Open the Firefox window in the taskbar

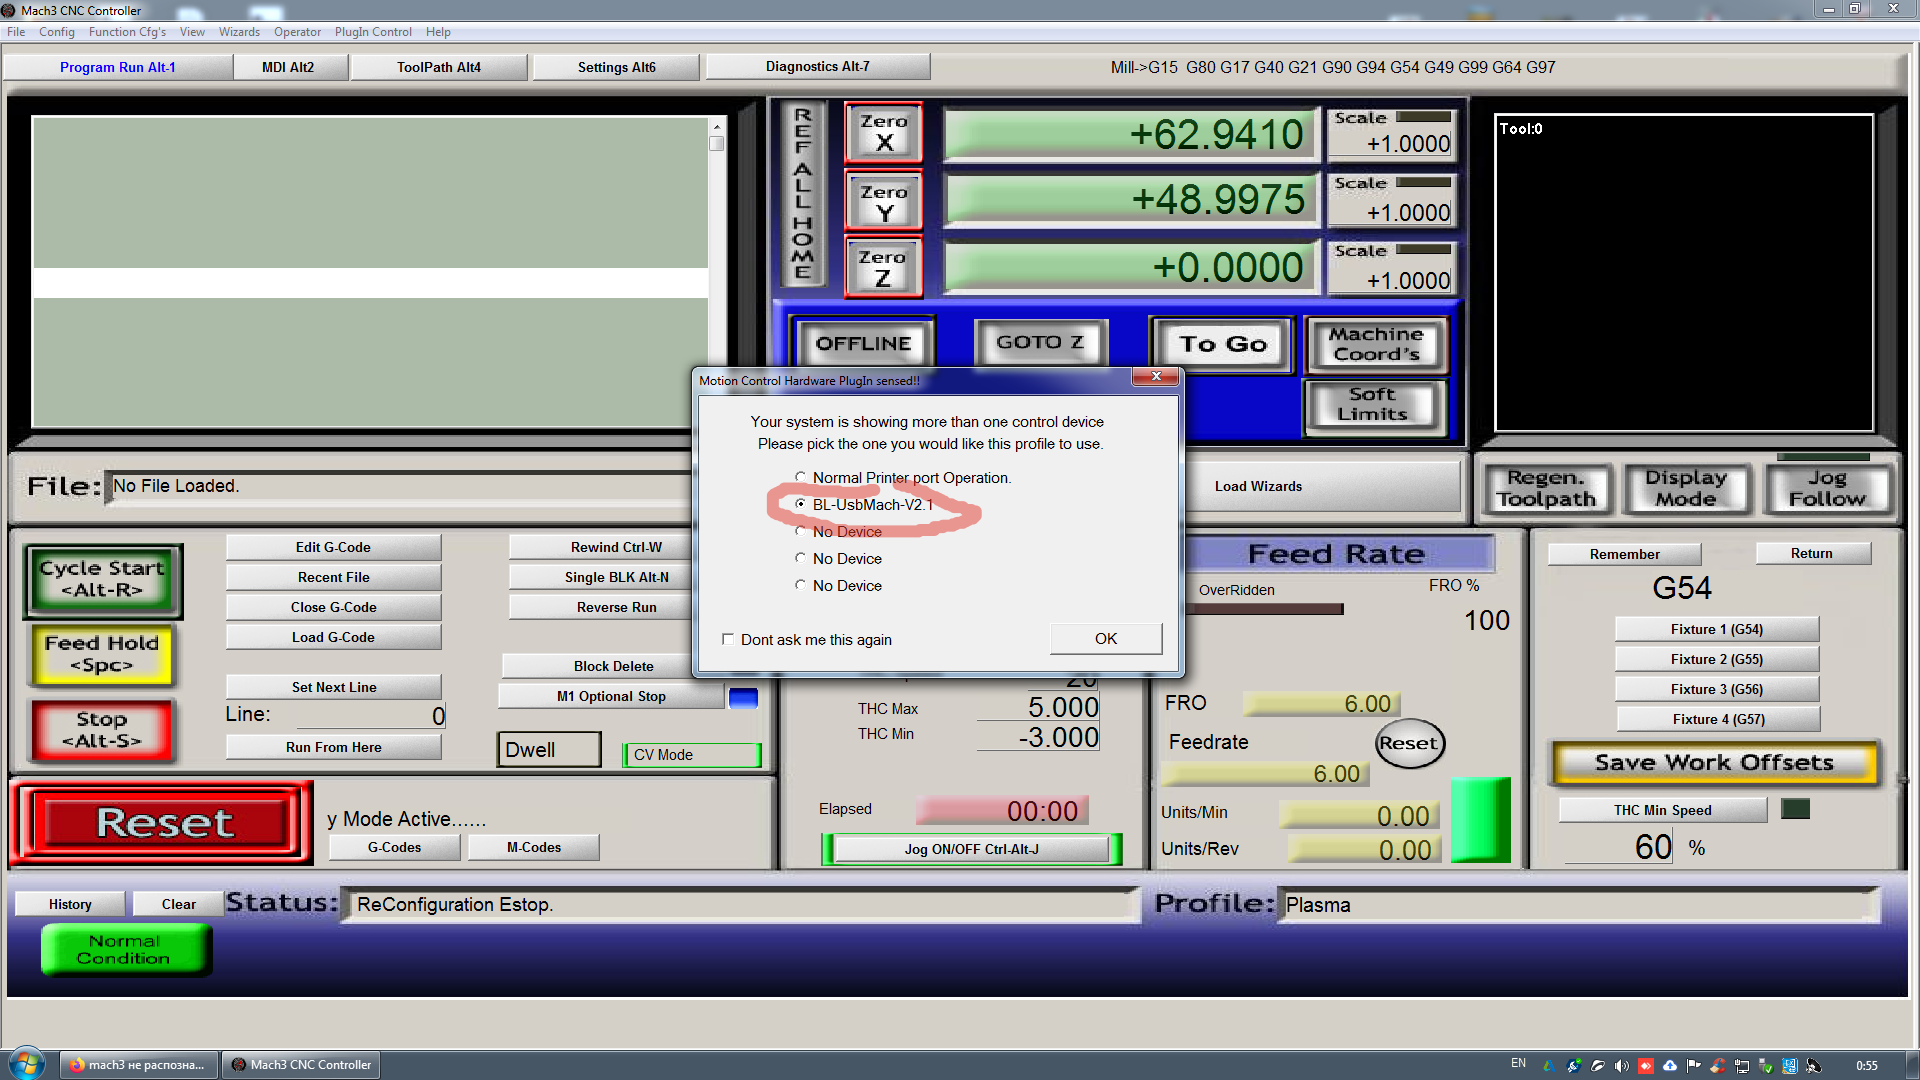[138, 1065]
